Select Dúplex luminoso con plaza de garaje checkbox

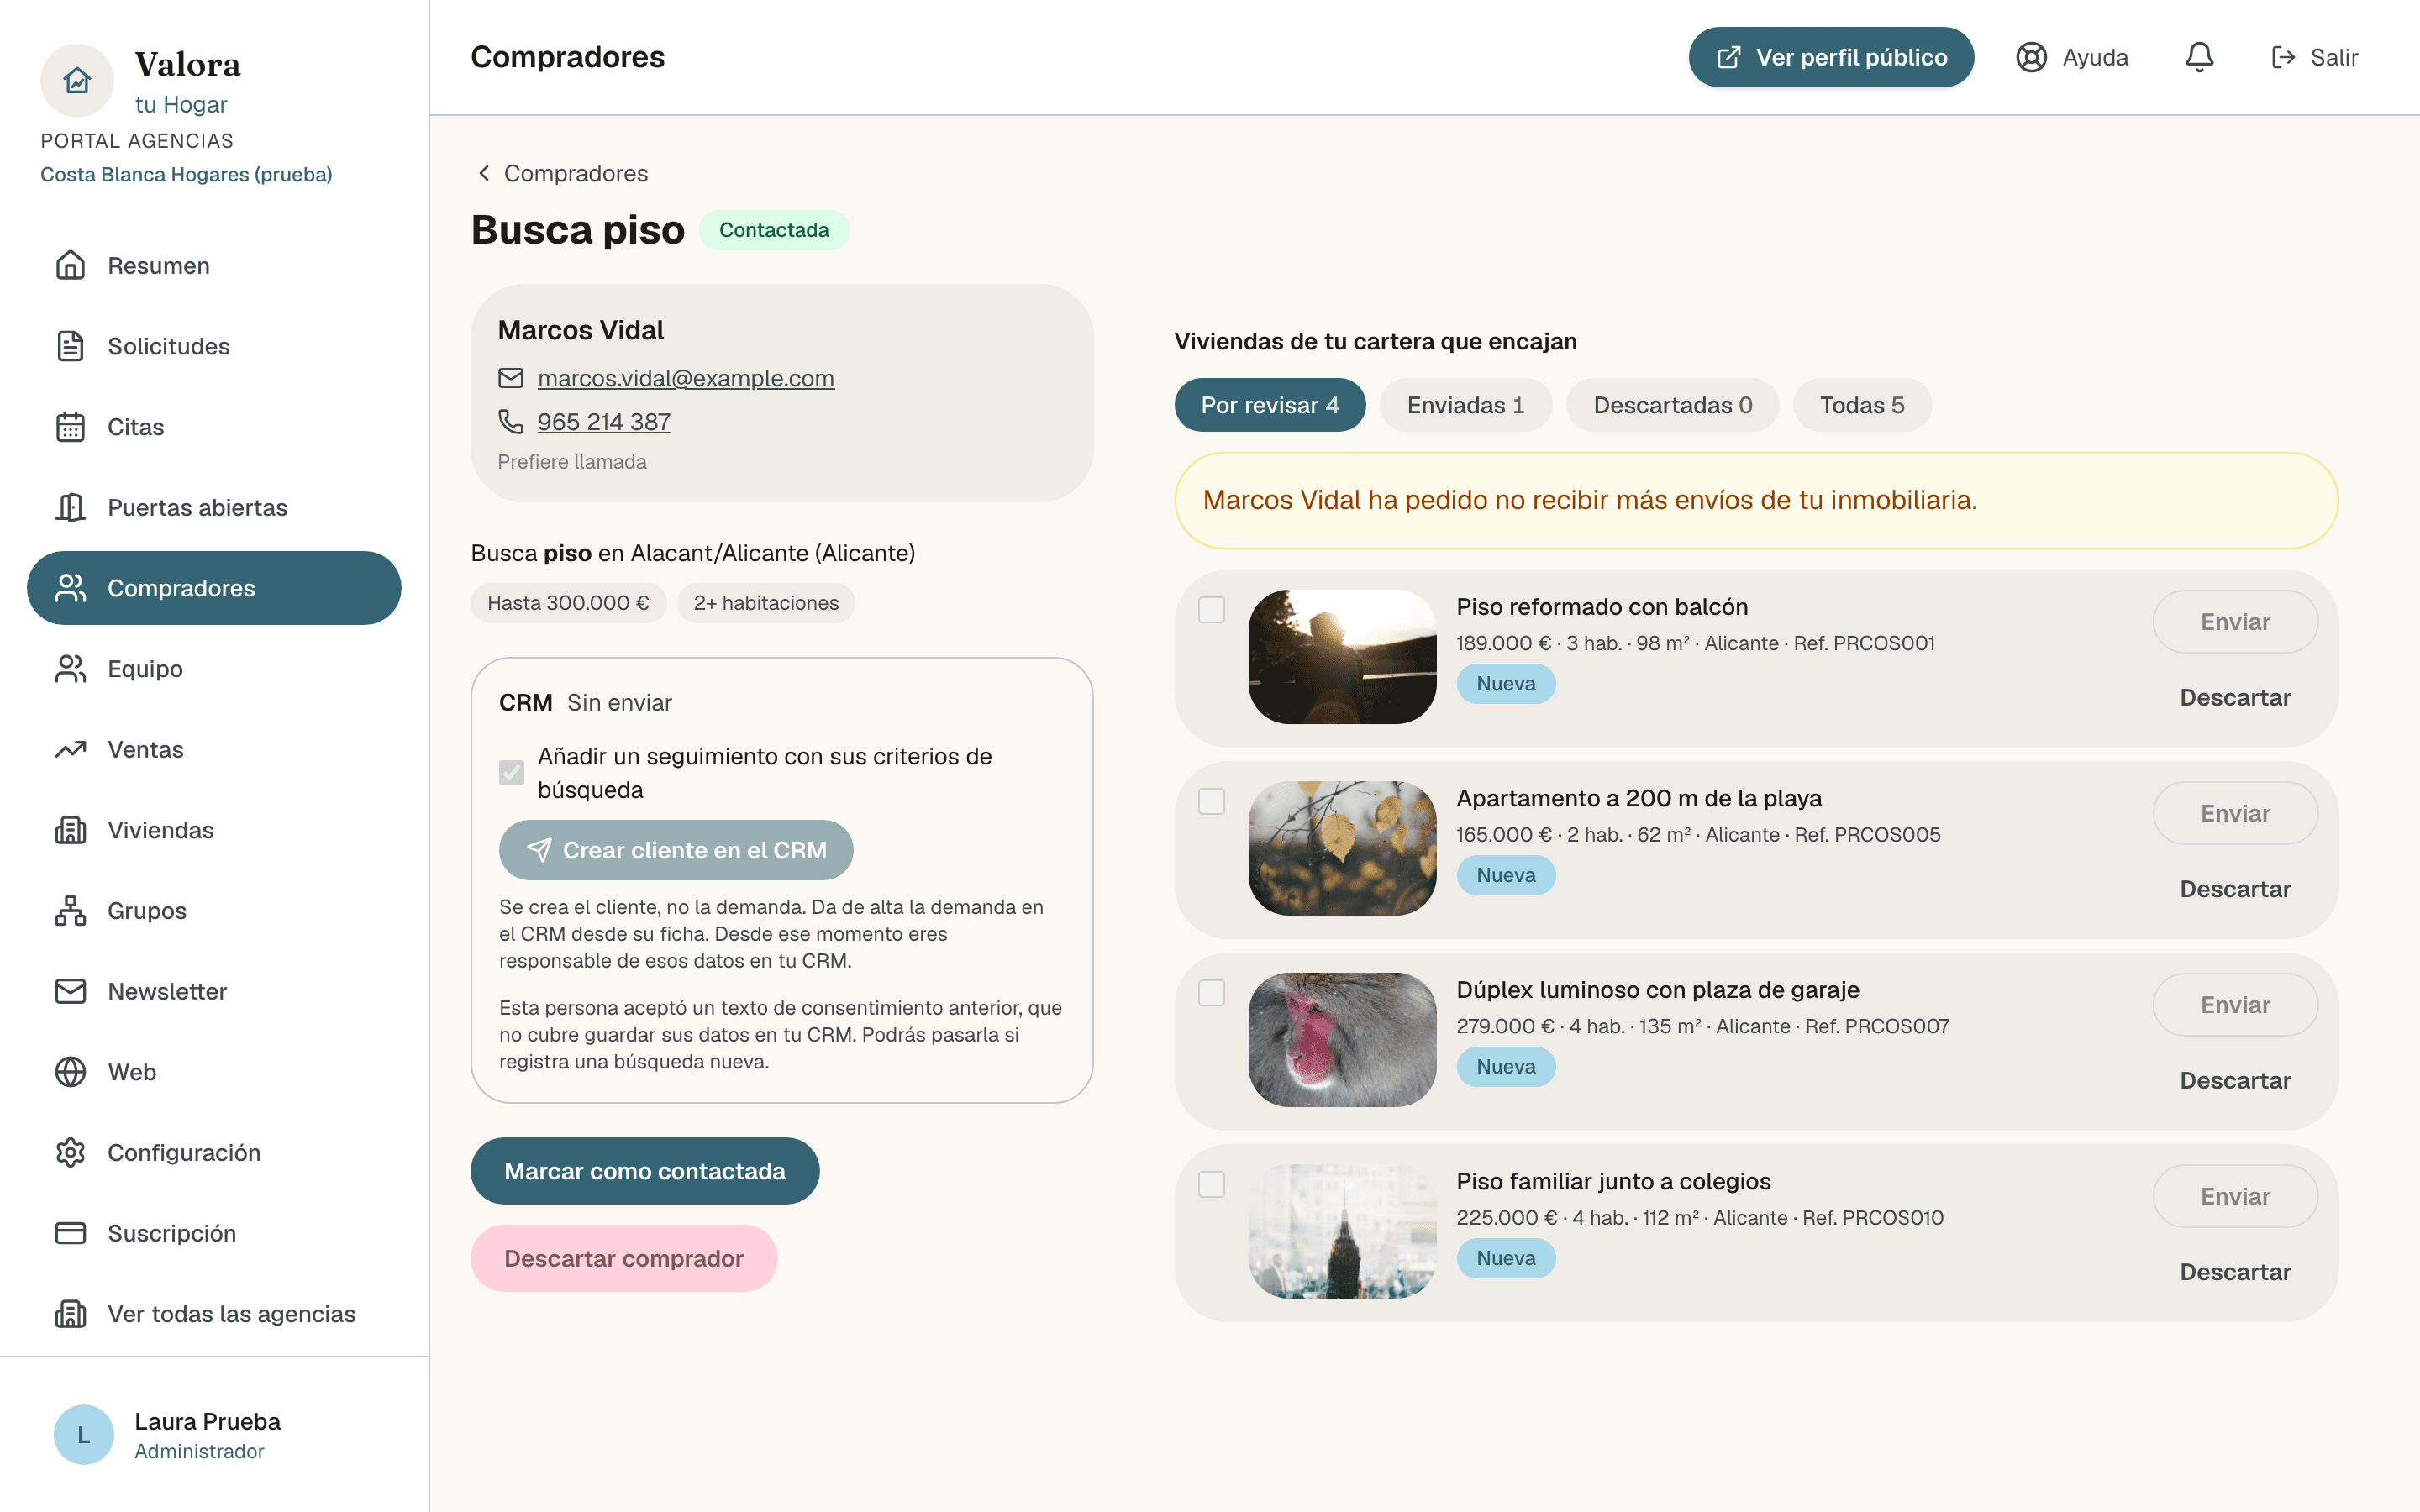click(1211, 993)
